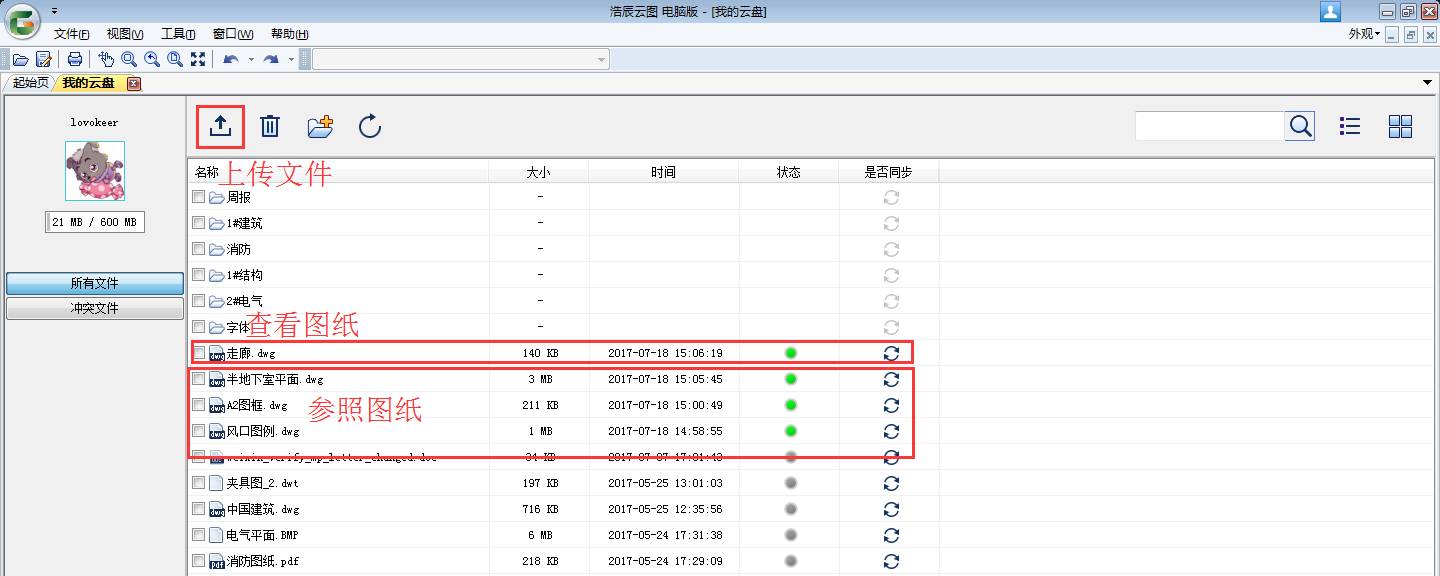Click the upload file icon
Viewport: 1440px width, 576px height.
(x=220, y=126)
